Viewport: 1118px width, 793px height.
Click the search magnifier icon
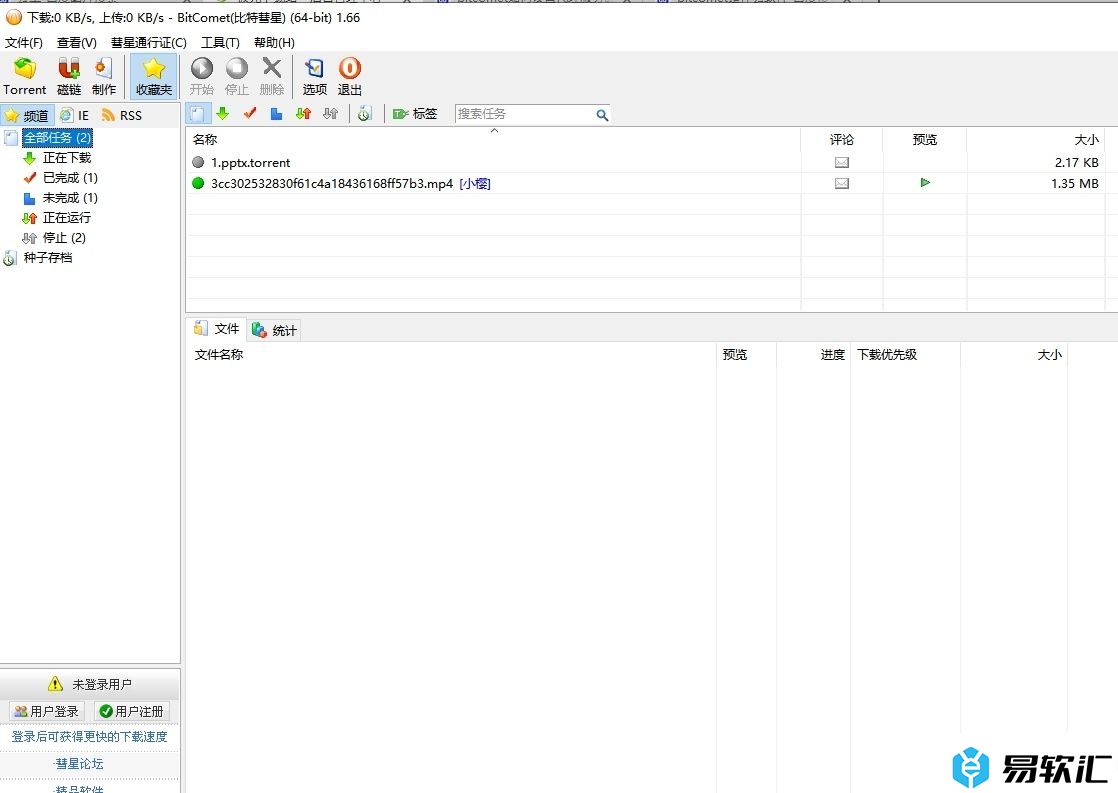click(x=602, y=115)
